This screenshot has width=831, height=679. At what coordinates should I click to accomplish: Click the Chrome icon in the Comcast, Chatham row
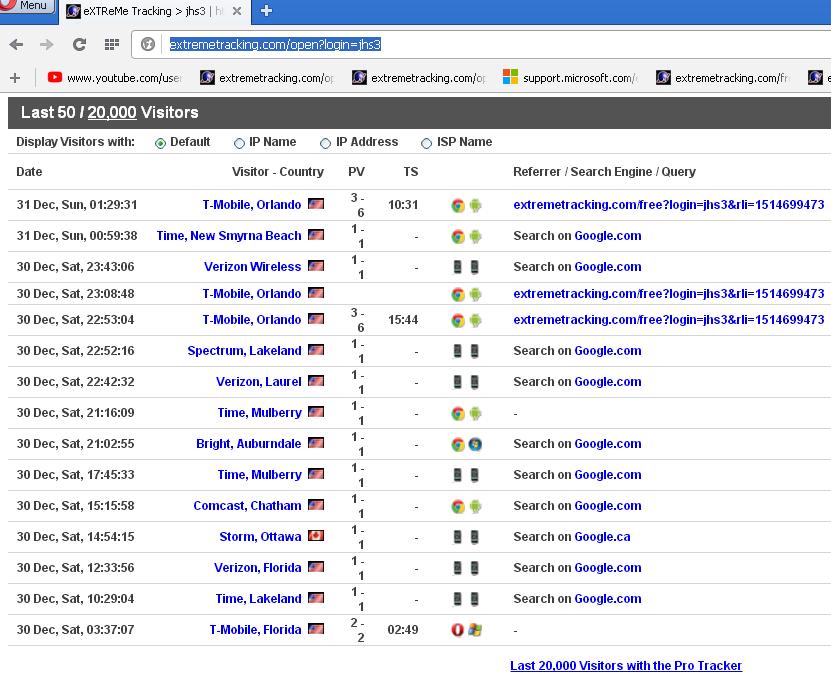(x=458, y=506)
